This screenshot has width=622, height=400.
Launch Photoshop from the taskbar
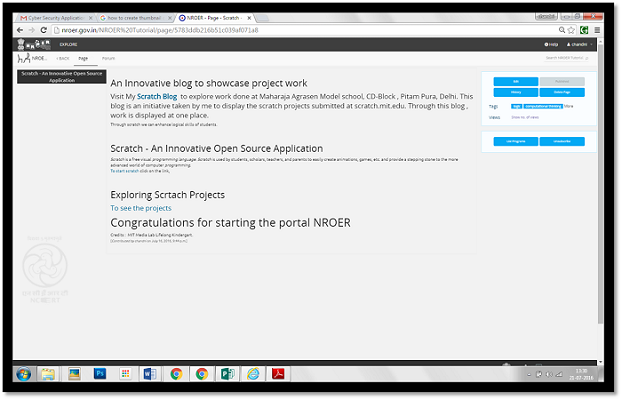[x=100, y=374]
